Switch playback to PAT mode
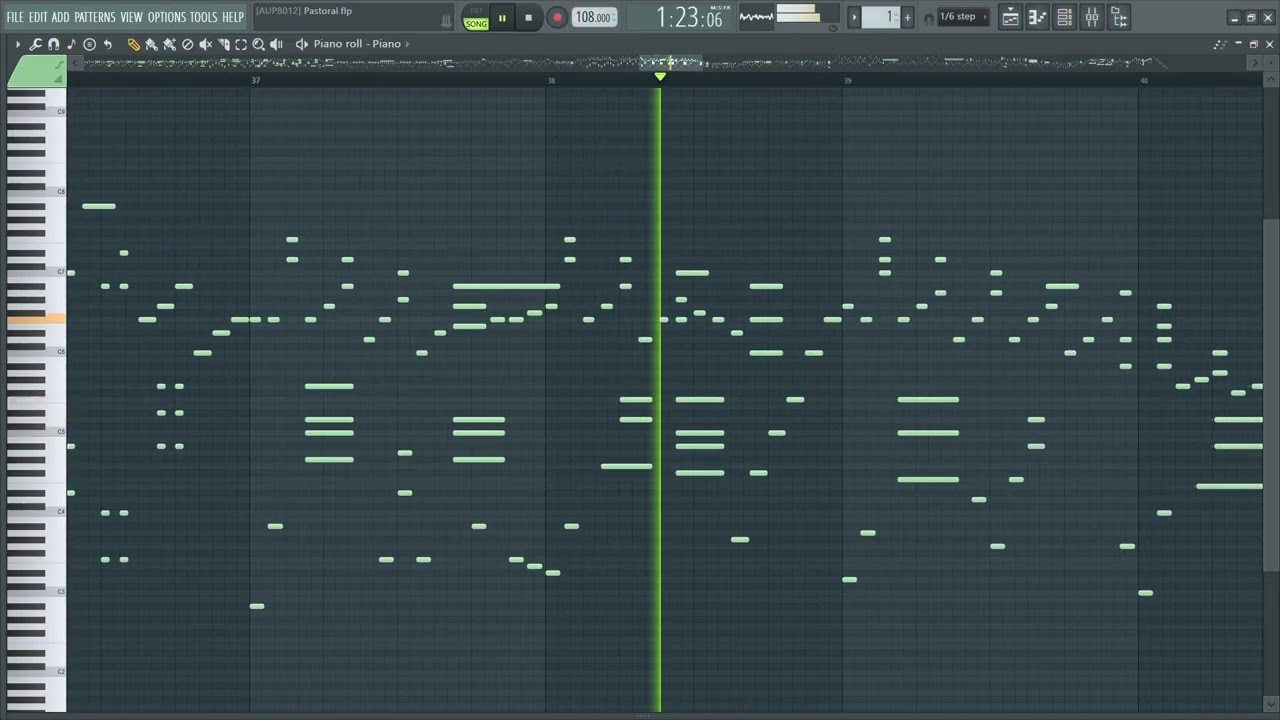Image resolution: width=1280 pixels, height=720 pixels. click(476, 11)
